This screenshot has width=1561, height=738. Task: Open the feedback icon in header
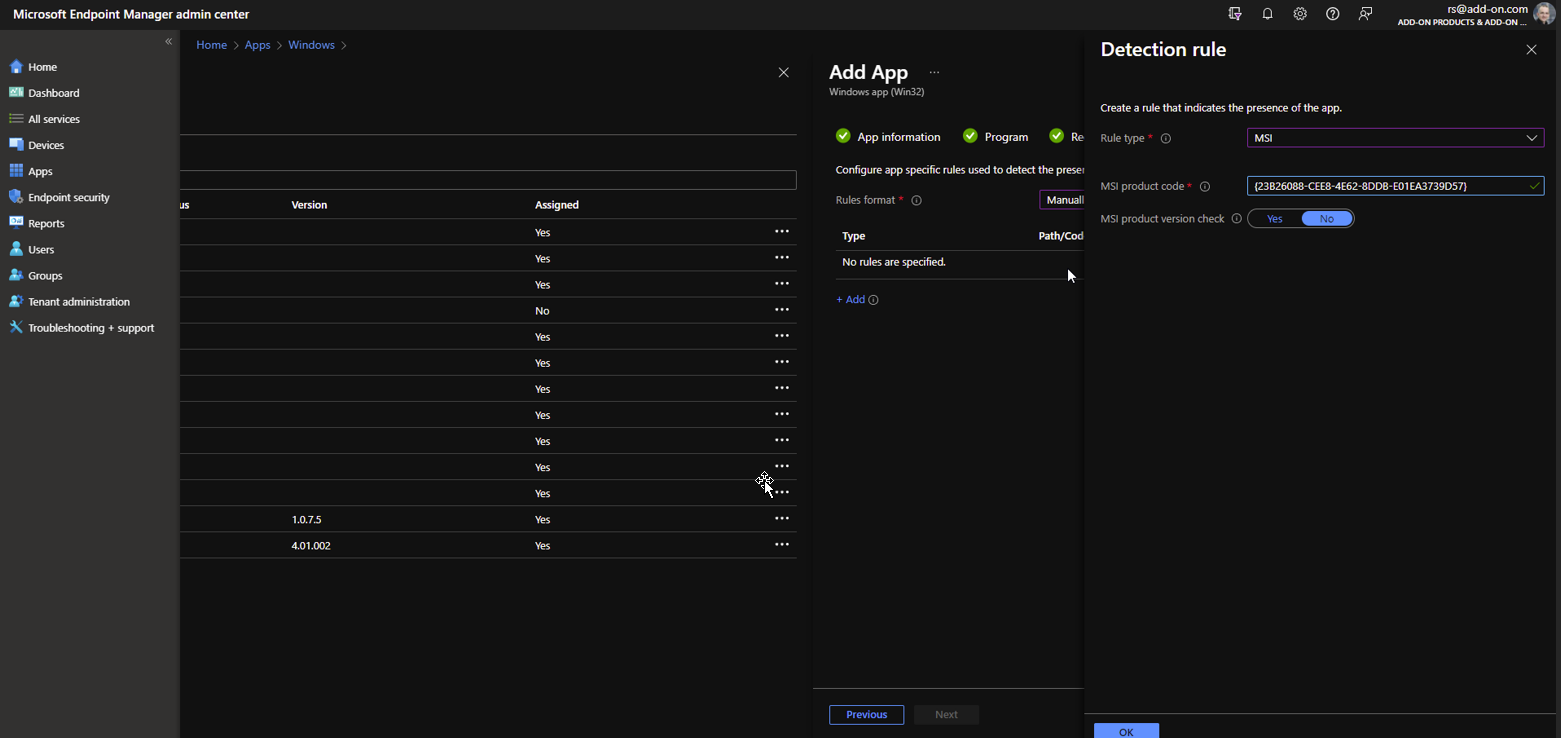click(1365, 14)
